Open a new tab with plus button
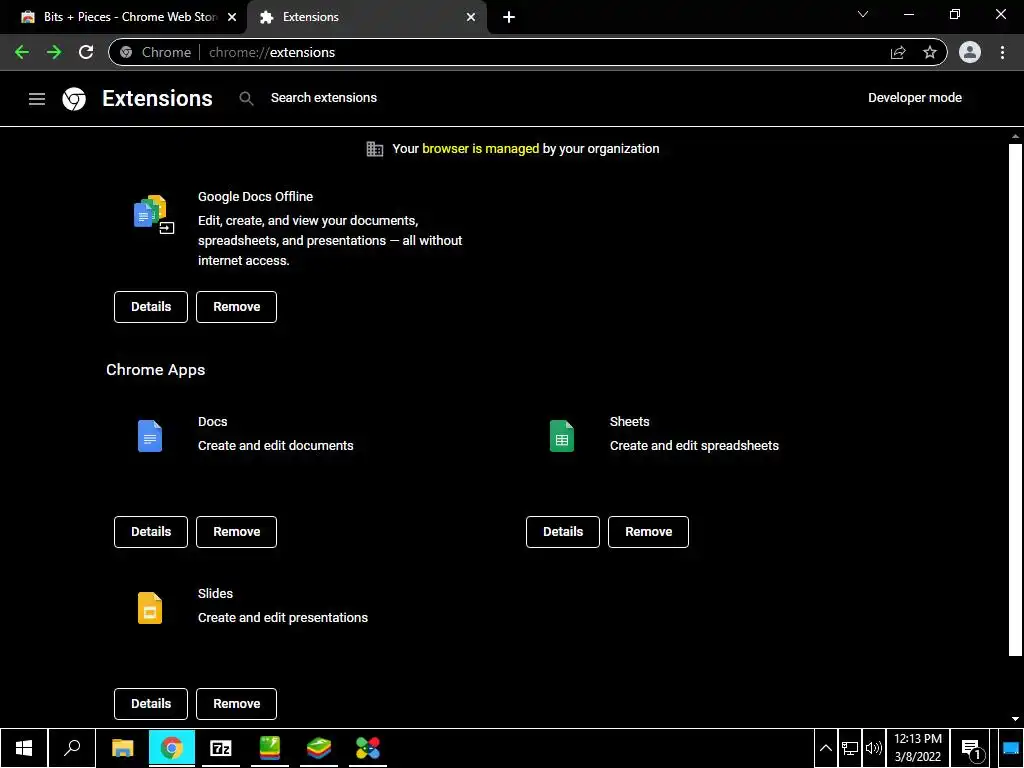This screenshot has width=1024, height=768. click(509, 17)
